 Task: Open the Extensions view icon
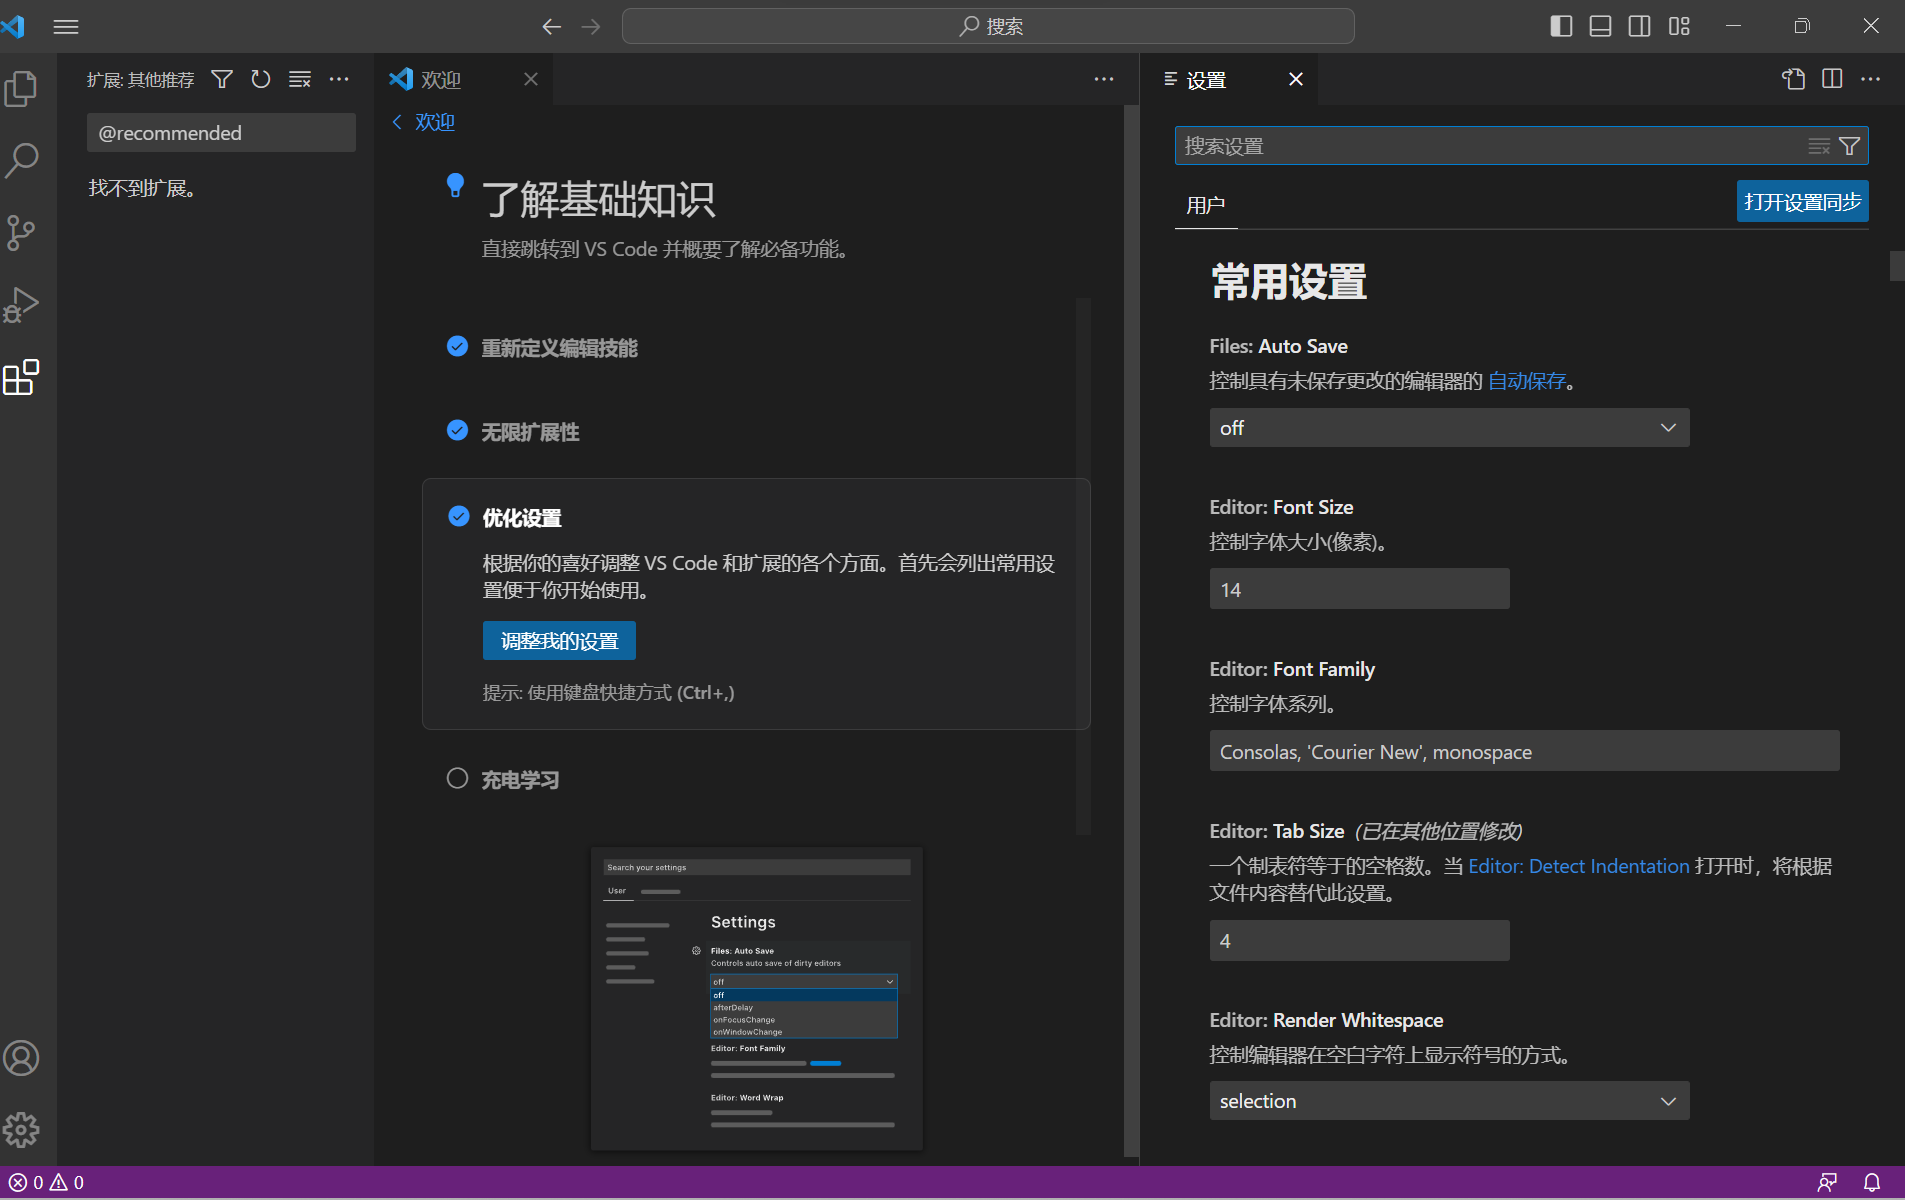[x=21, y=378]
